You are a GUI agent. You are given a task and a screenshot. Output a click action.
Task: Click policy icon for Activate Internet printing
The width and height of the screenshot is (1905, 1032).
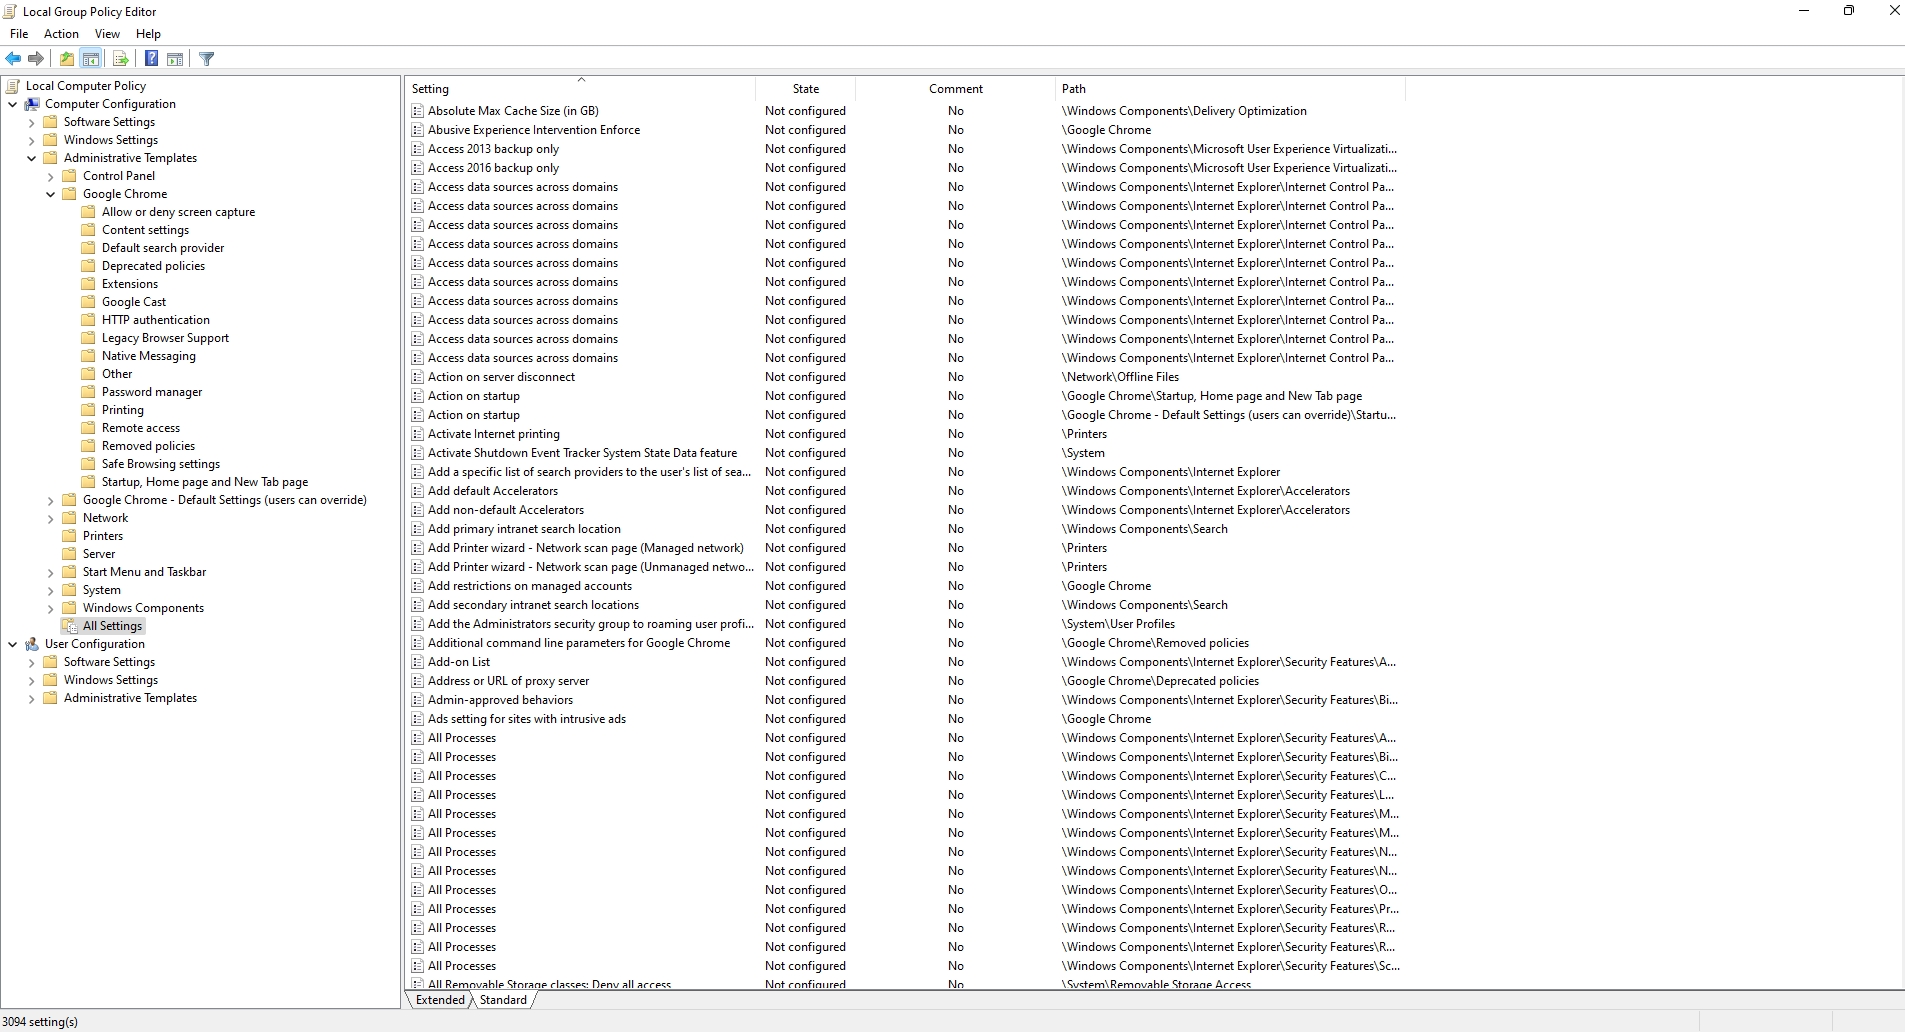[x=418, y=434]
